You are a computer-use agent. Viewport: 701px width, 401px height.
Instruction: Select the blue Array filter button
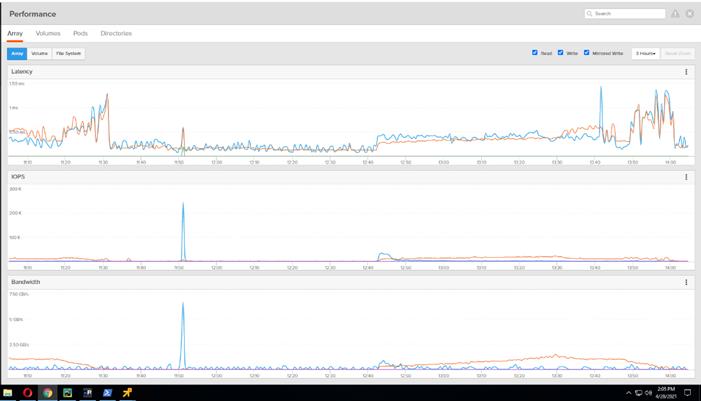[17, 54]
